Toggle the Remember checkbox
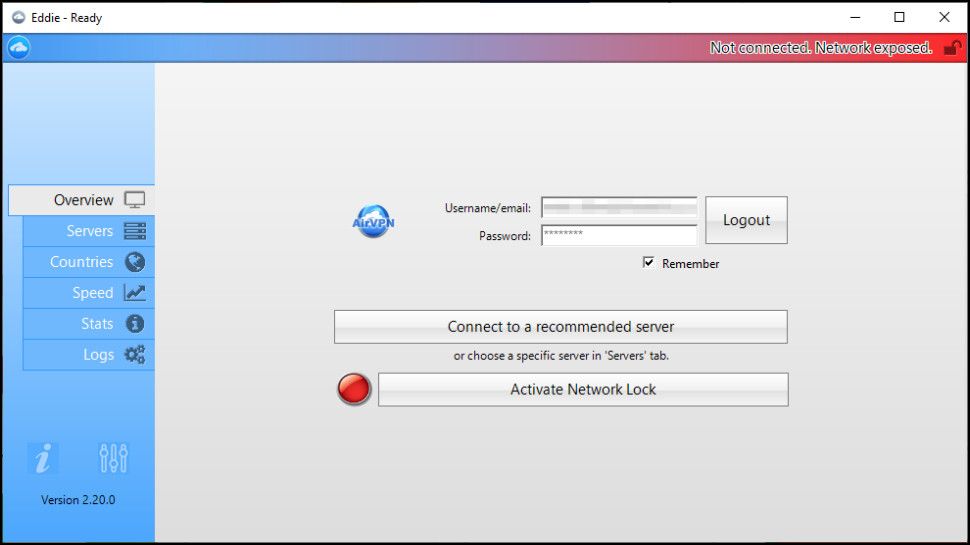Image resolution: width=970 pixels, height=545 pixels. click(x=648, y=263)
